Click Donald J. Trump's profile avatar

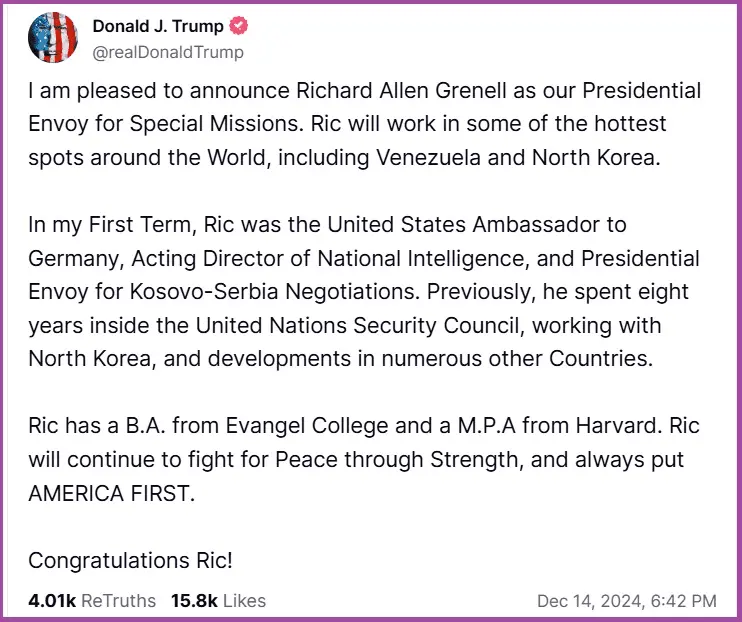[x=50, y=40]
